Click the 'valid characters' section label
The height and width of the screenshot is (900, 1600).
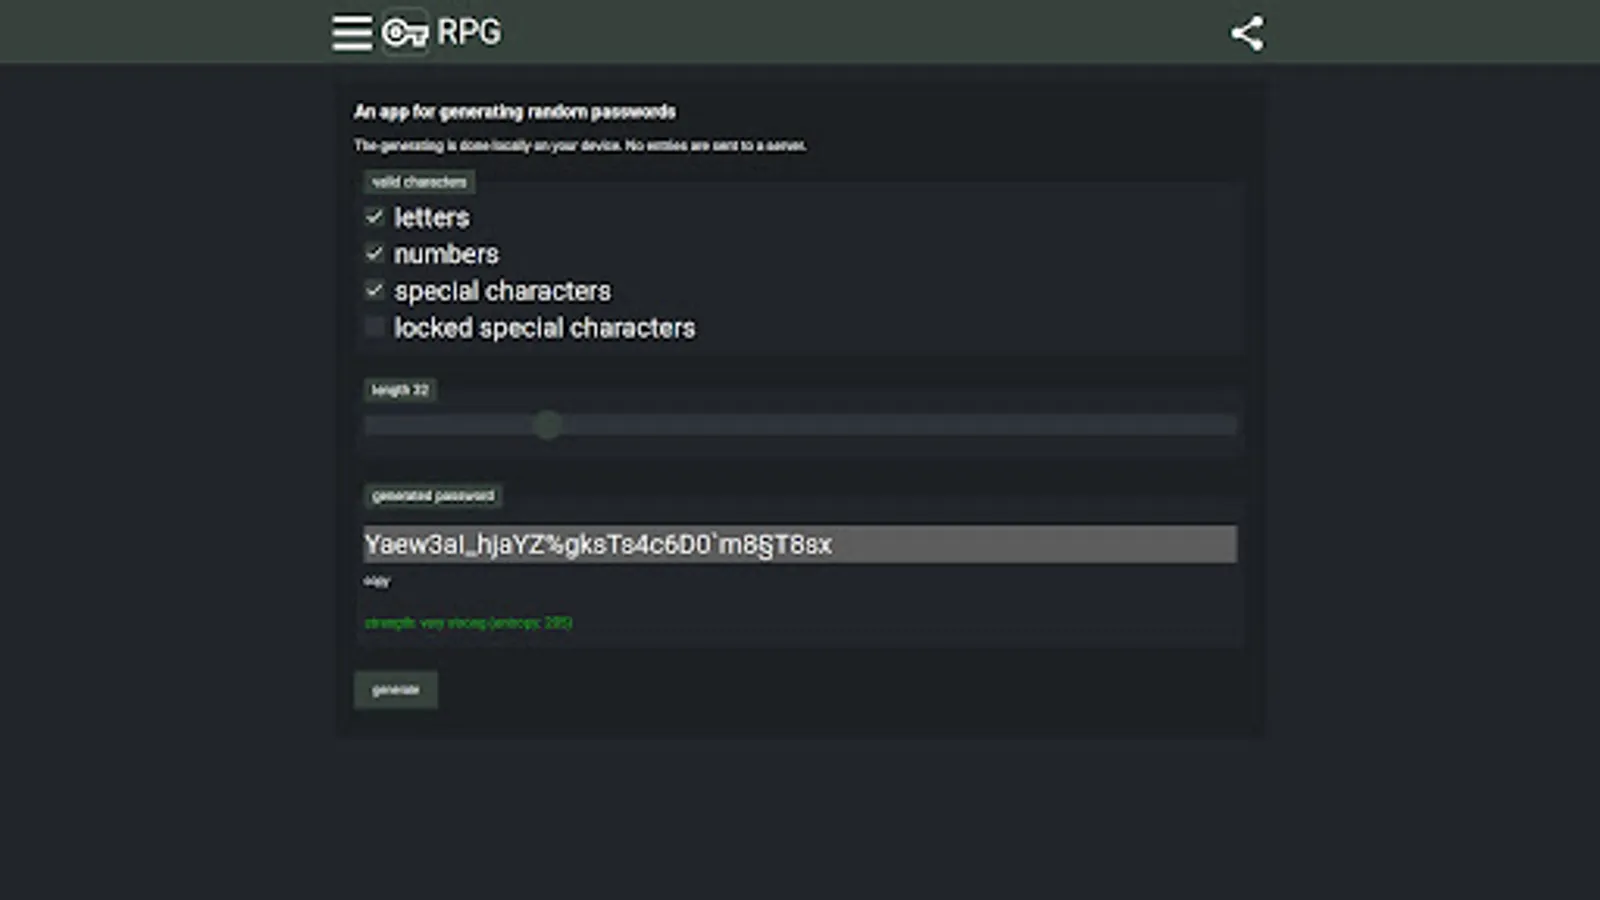coord(419,182)
